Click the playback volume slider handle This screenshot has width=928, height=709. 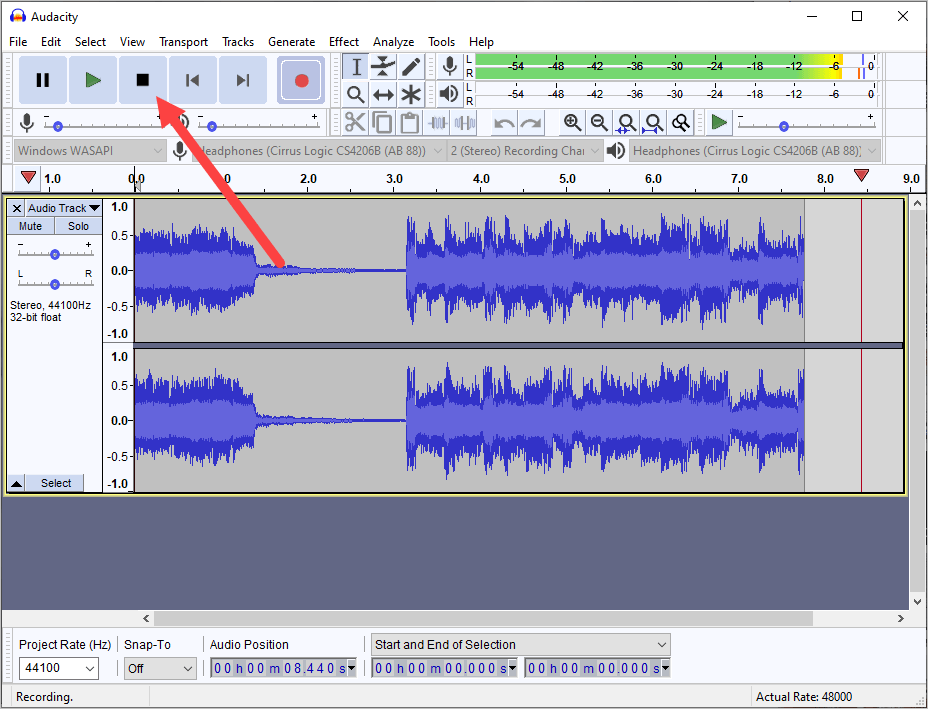(211, 126)
